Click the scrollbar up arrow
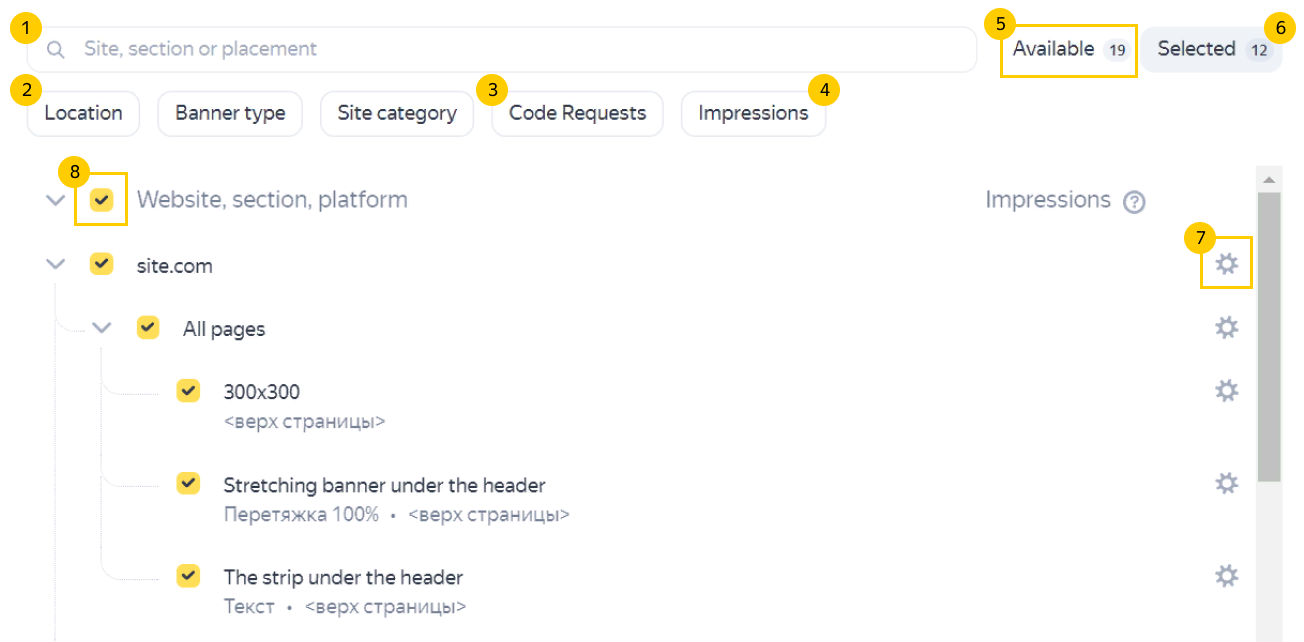Screen dimensions: 1304x642 [1269, 180]
